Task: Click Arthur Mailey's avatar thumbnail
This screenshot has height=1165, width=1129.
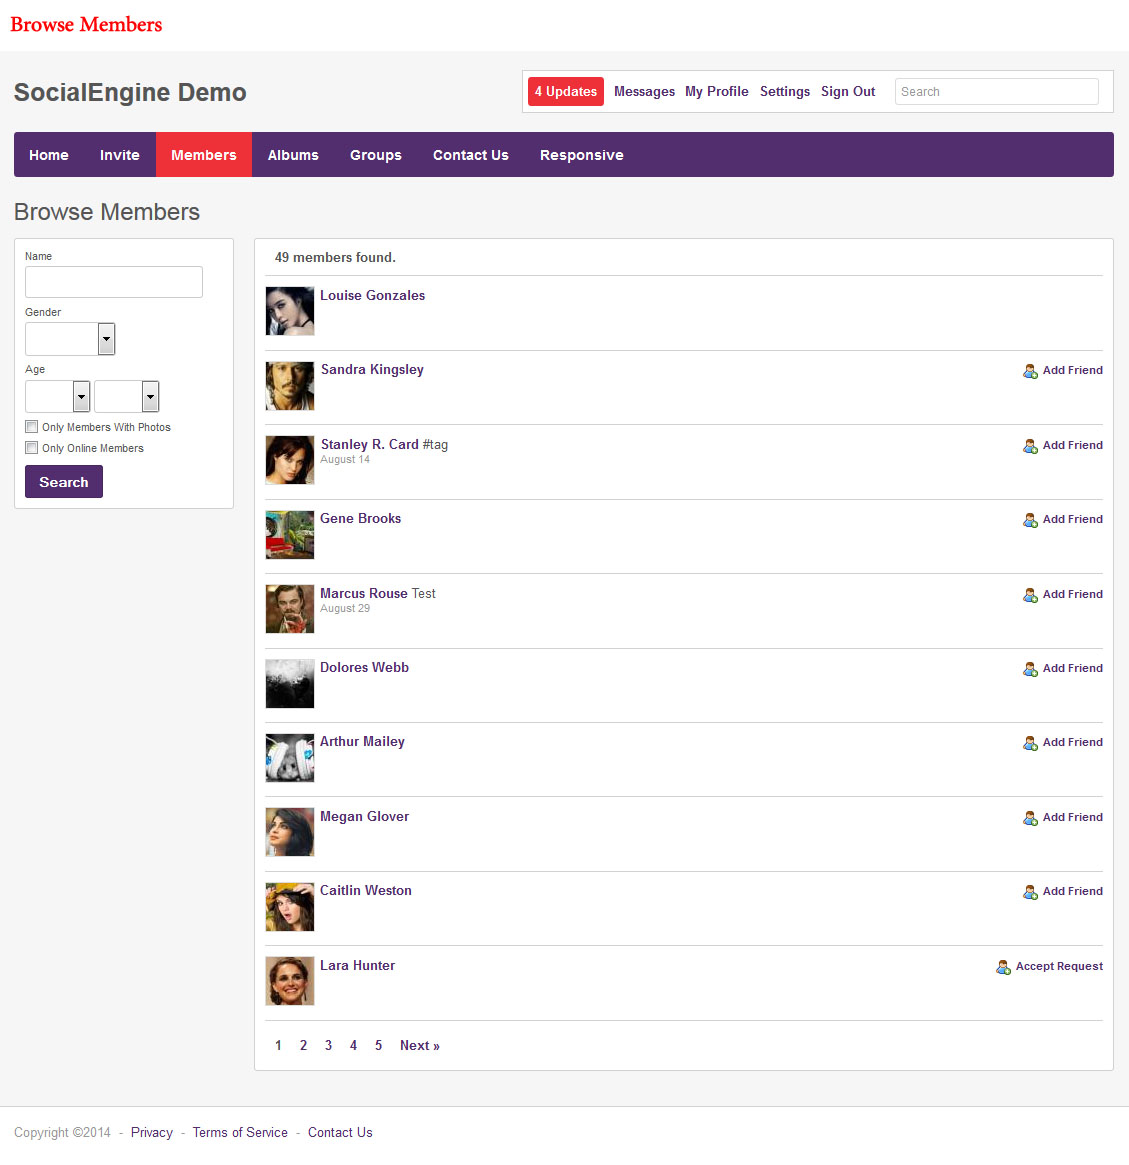Action: point(290,758)
